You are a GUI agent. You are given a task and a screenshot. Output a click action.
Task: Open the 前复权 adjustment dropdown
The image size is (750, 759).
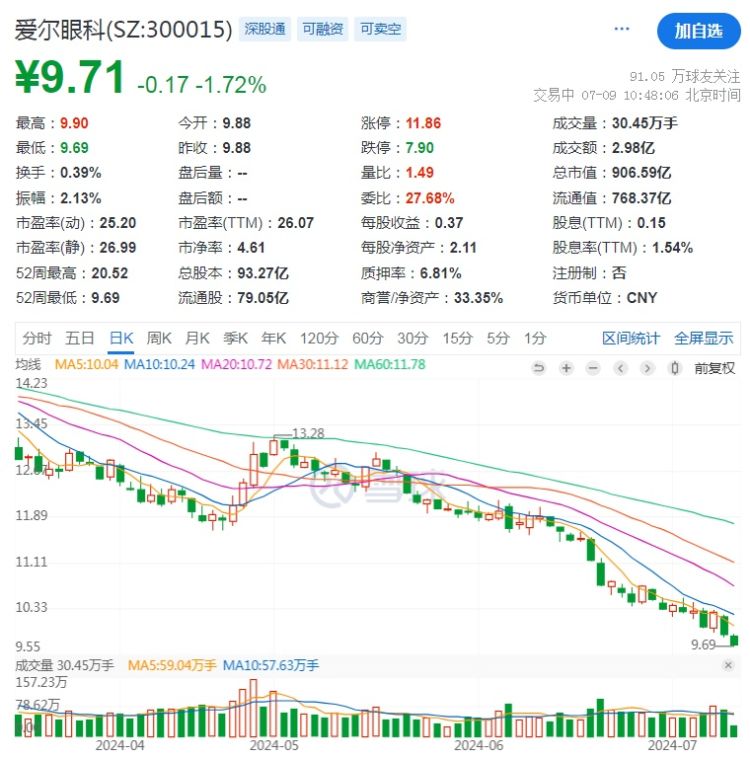714,368
